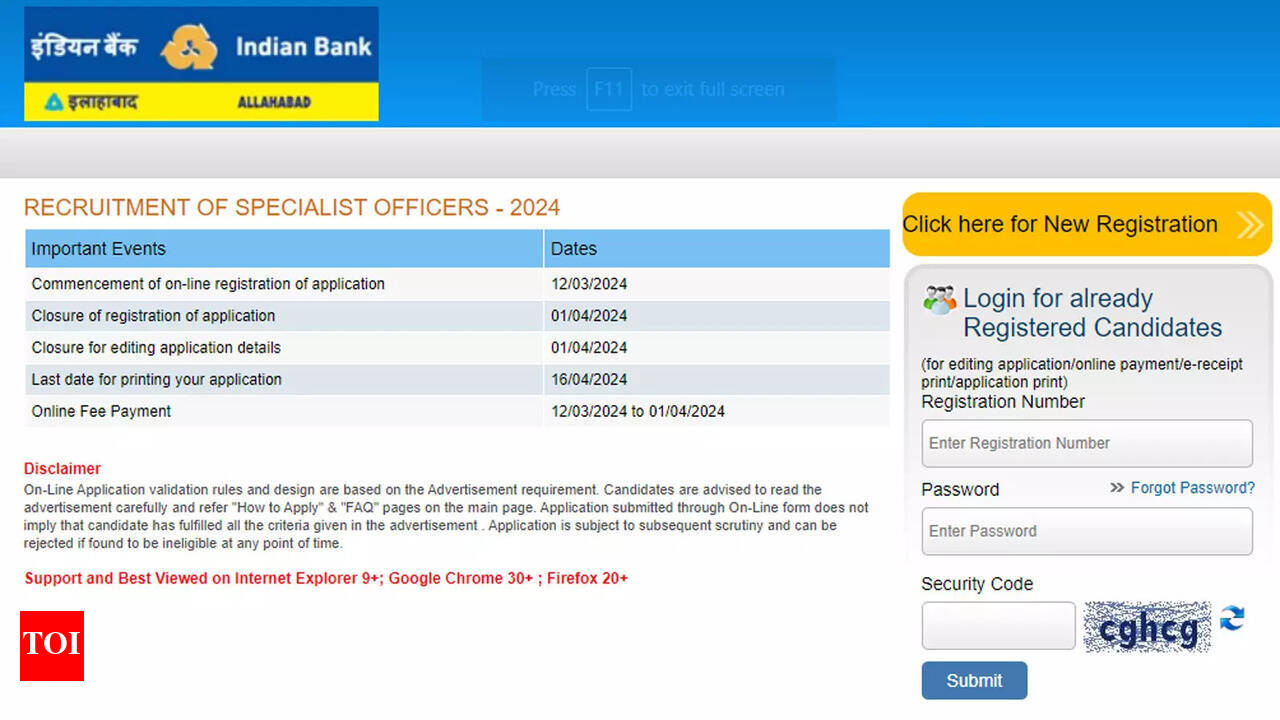Focus the Enter Password field
Screen dimensions: 1280x720
1086,531
